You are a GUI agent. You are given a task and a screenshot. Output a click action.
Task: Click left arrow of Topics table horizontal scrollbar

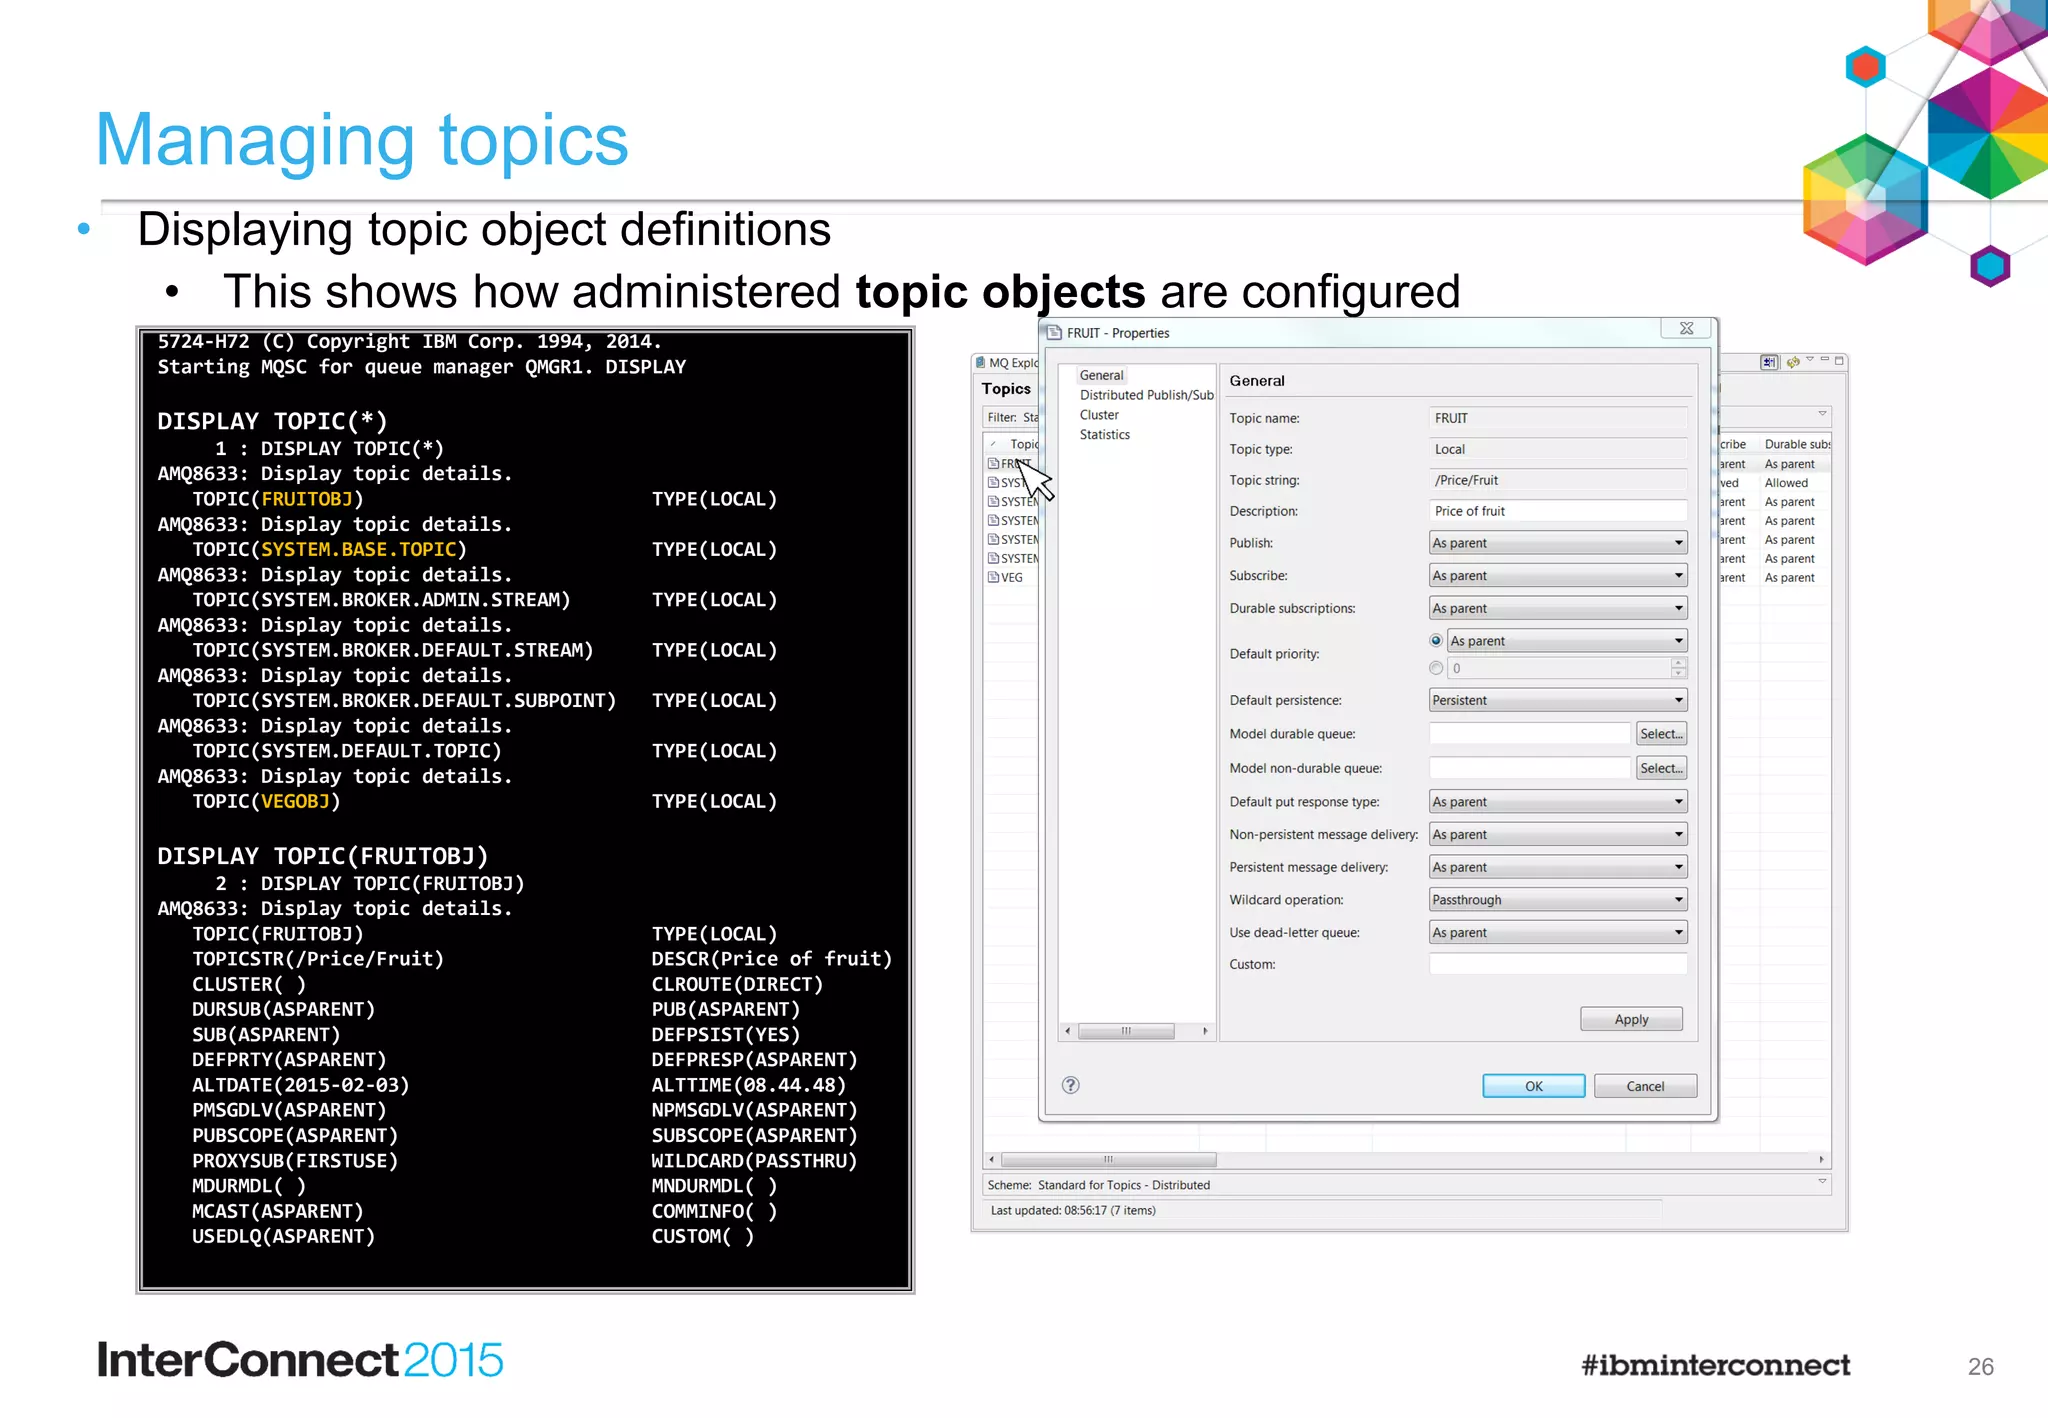coord(991,1159)
